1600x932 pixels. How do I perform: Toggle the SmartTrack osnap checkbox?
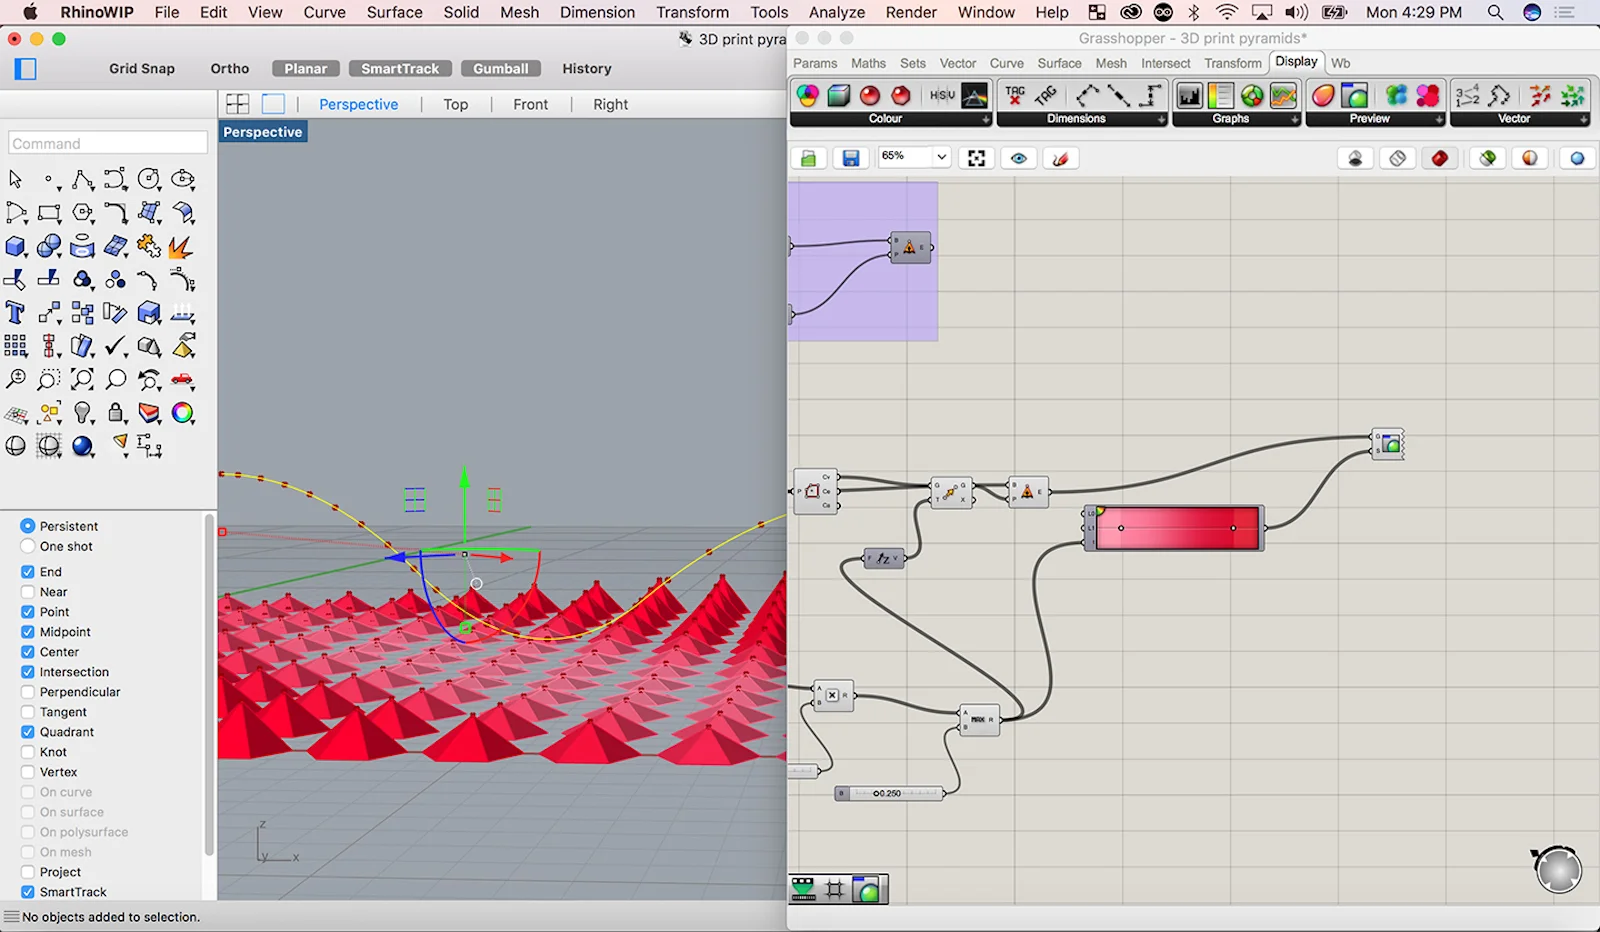coord(28,892)
